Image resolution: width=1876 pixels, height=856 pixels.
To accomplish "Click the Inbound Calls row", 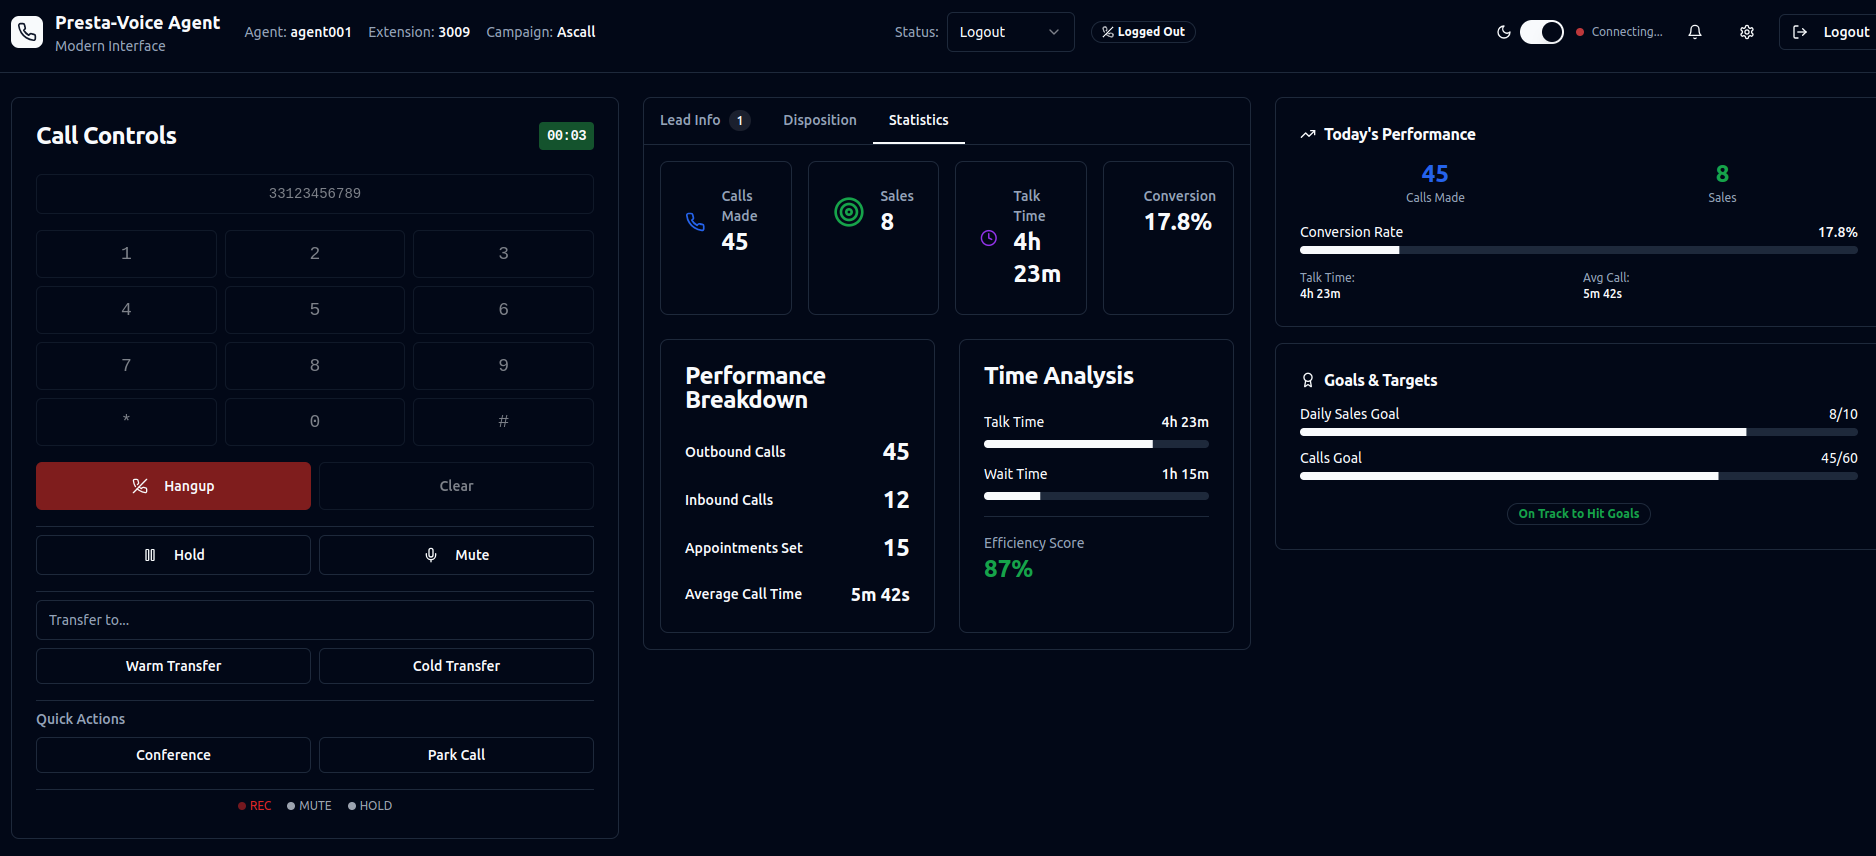I will [797, 500].
